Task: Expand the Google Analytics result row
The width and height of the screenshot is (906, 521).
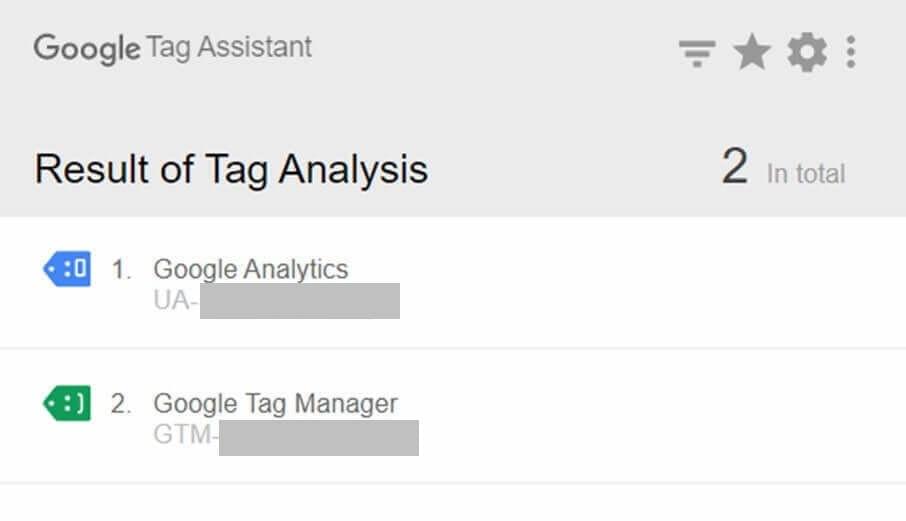Action: coord(453,282)
